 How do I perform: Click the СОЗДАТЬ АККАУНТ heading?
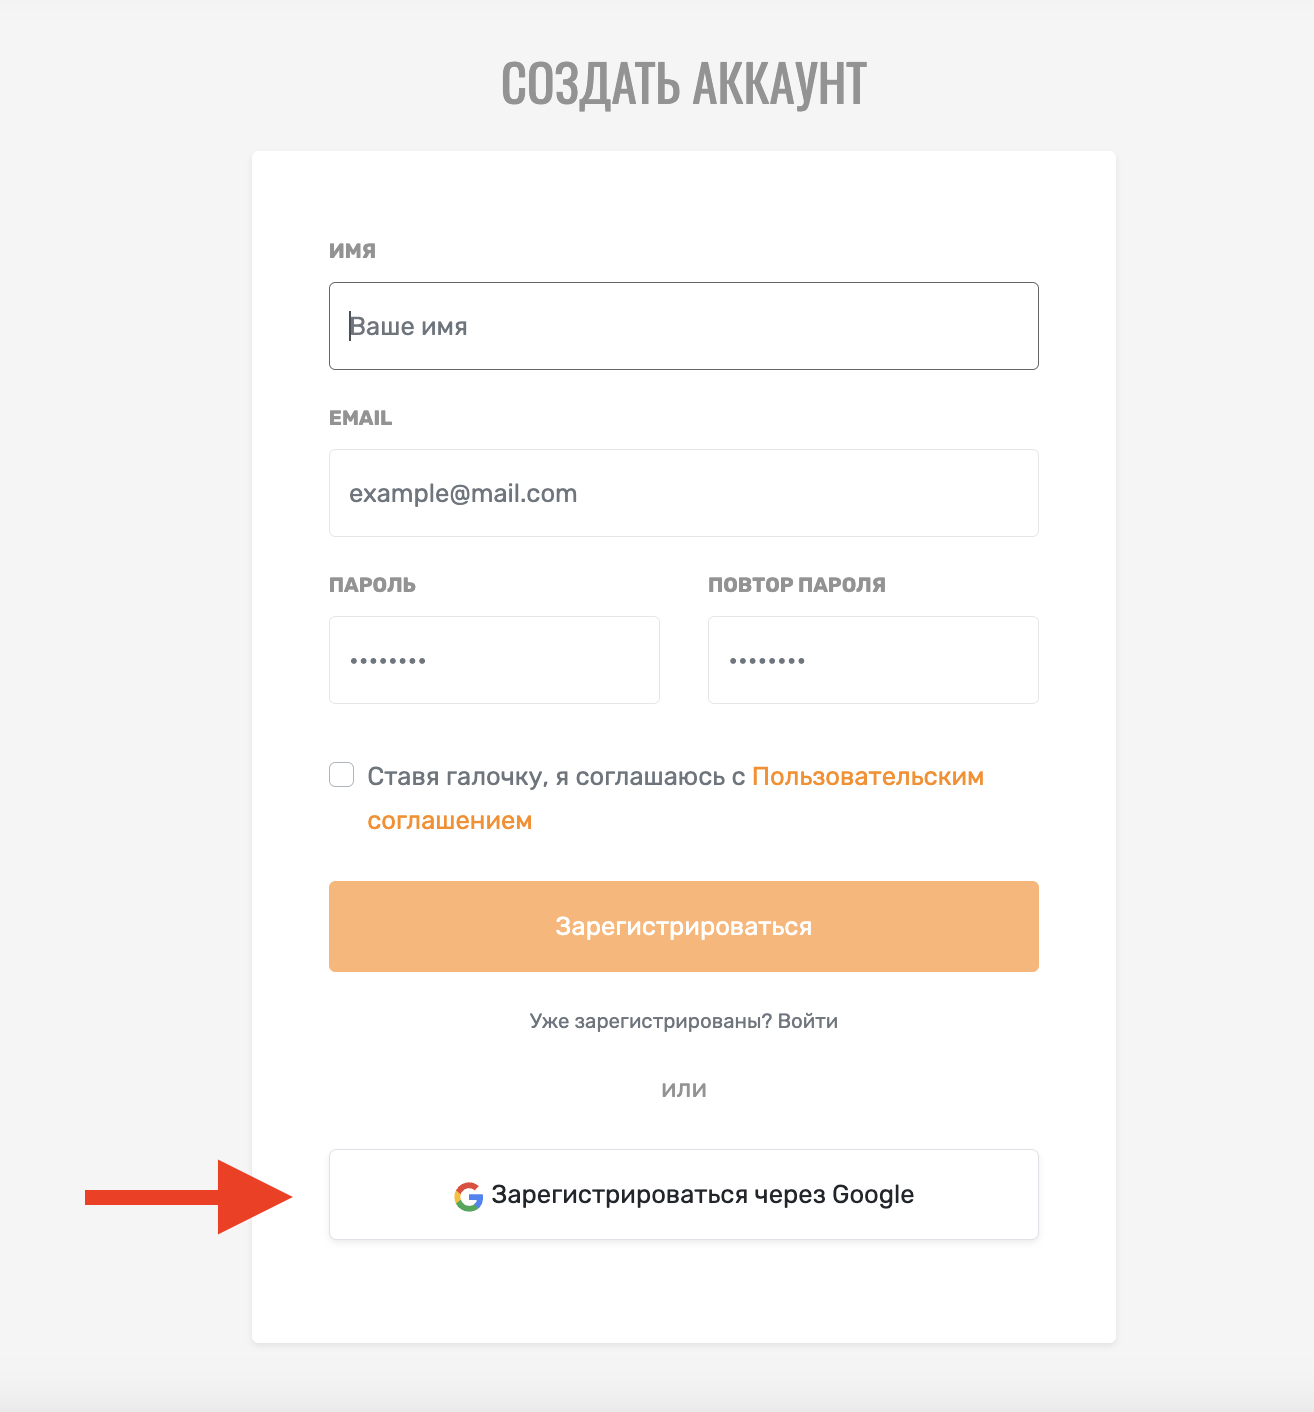(684, 83)
